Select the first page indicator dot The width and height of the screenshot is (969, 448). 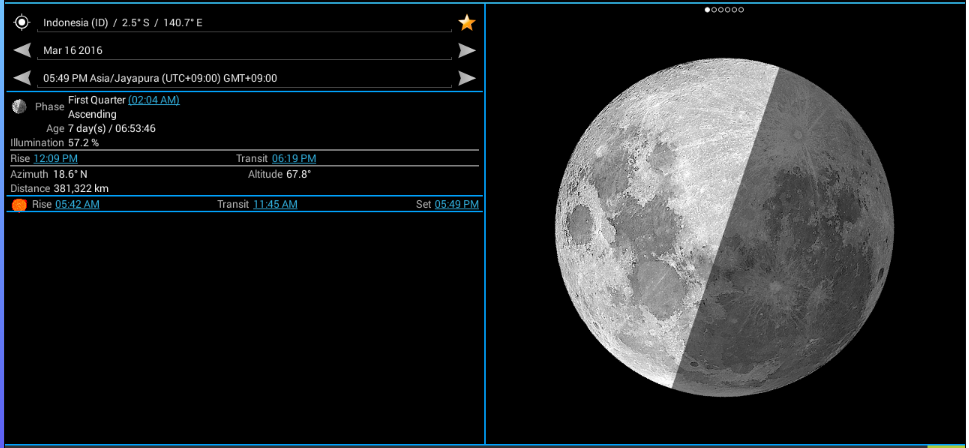pyautogui.click(x=708, y=10)
